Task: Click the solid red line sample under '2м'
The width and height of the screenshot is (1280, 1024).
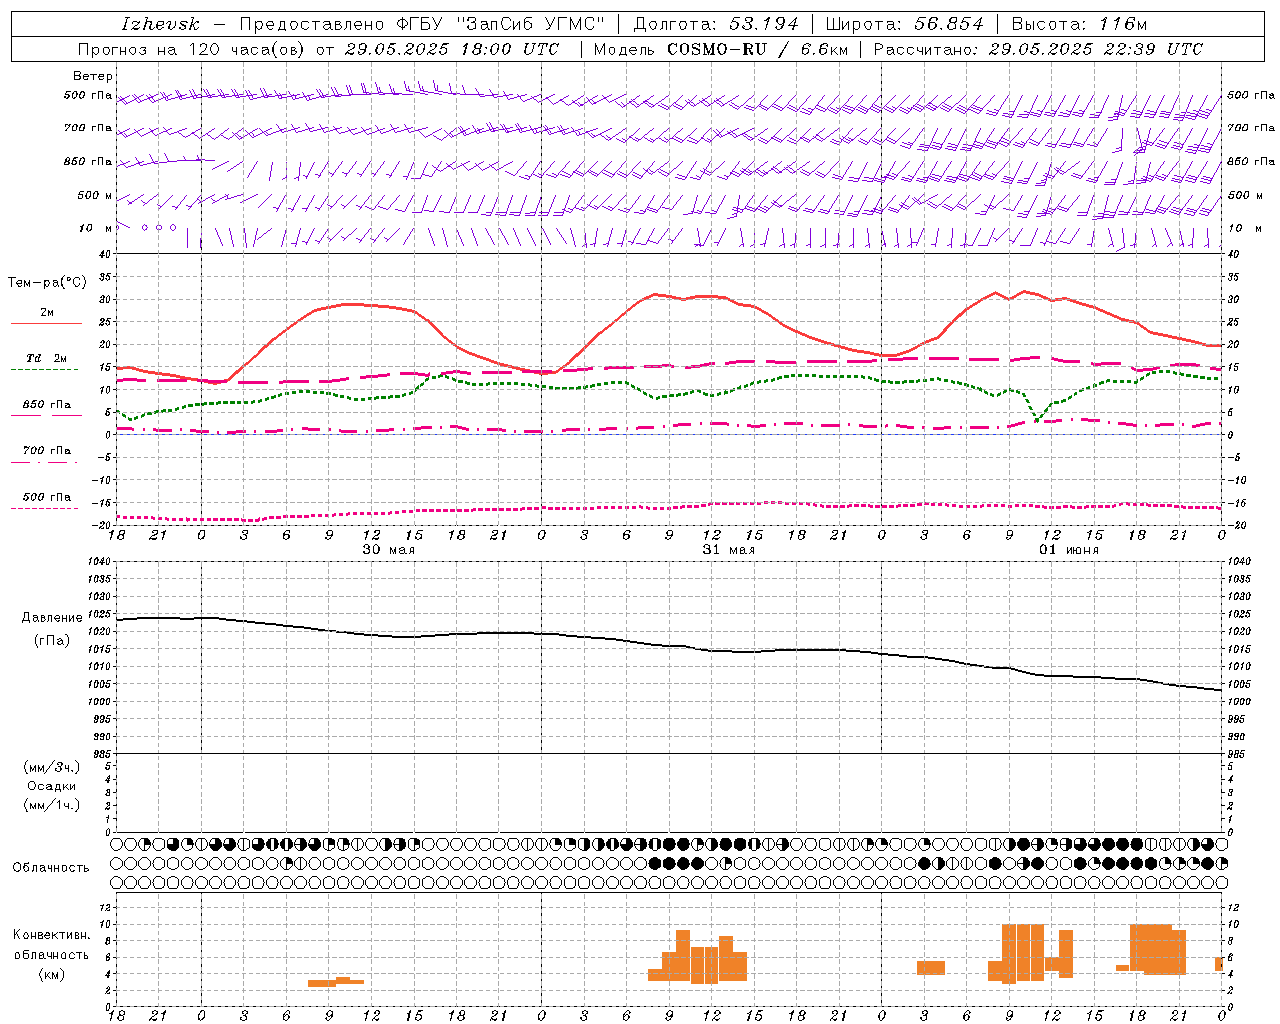Action: 46,324
